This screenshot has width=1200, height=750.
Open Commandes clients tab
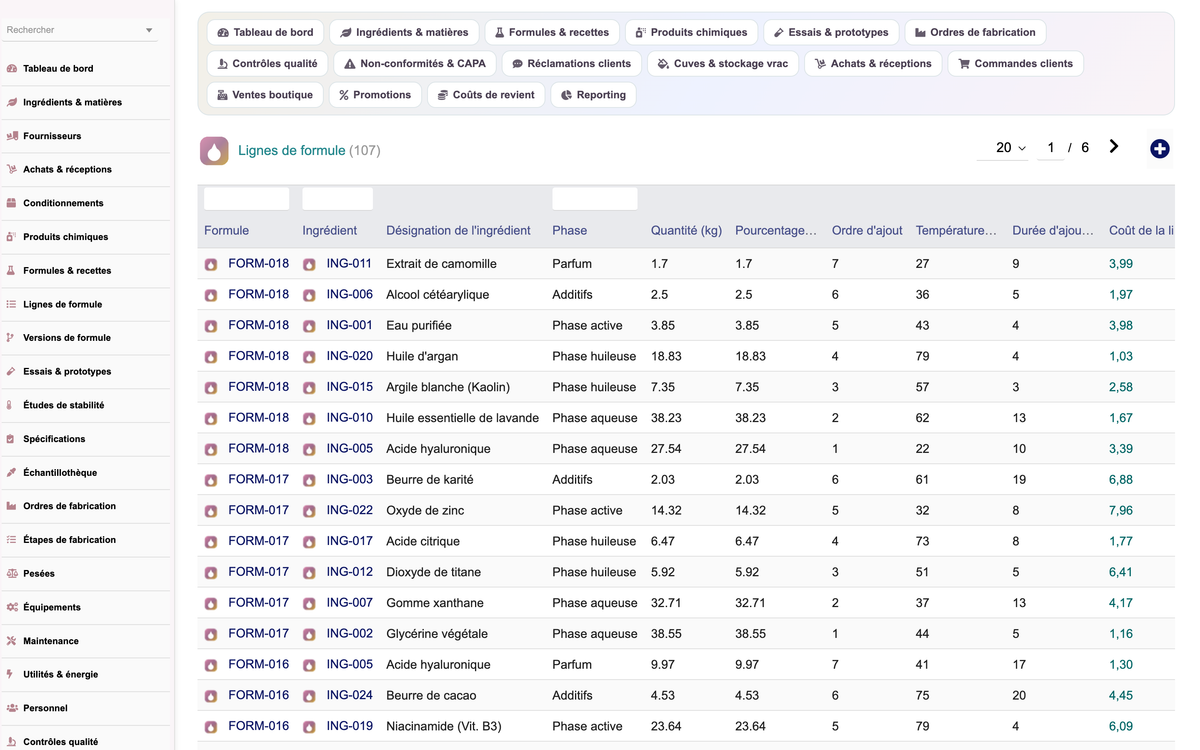(1015, 63)
